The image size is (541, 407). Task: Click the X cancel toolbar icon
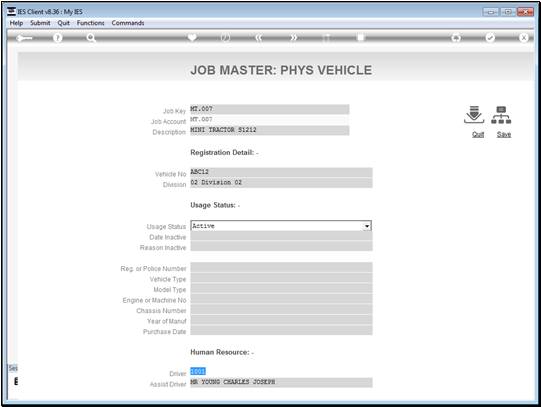coord(523,38)
